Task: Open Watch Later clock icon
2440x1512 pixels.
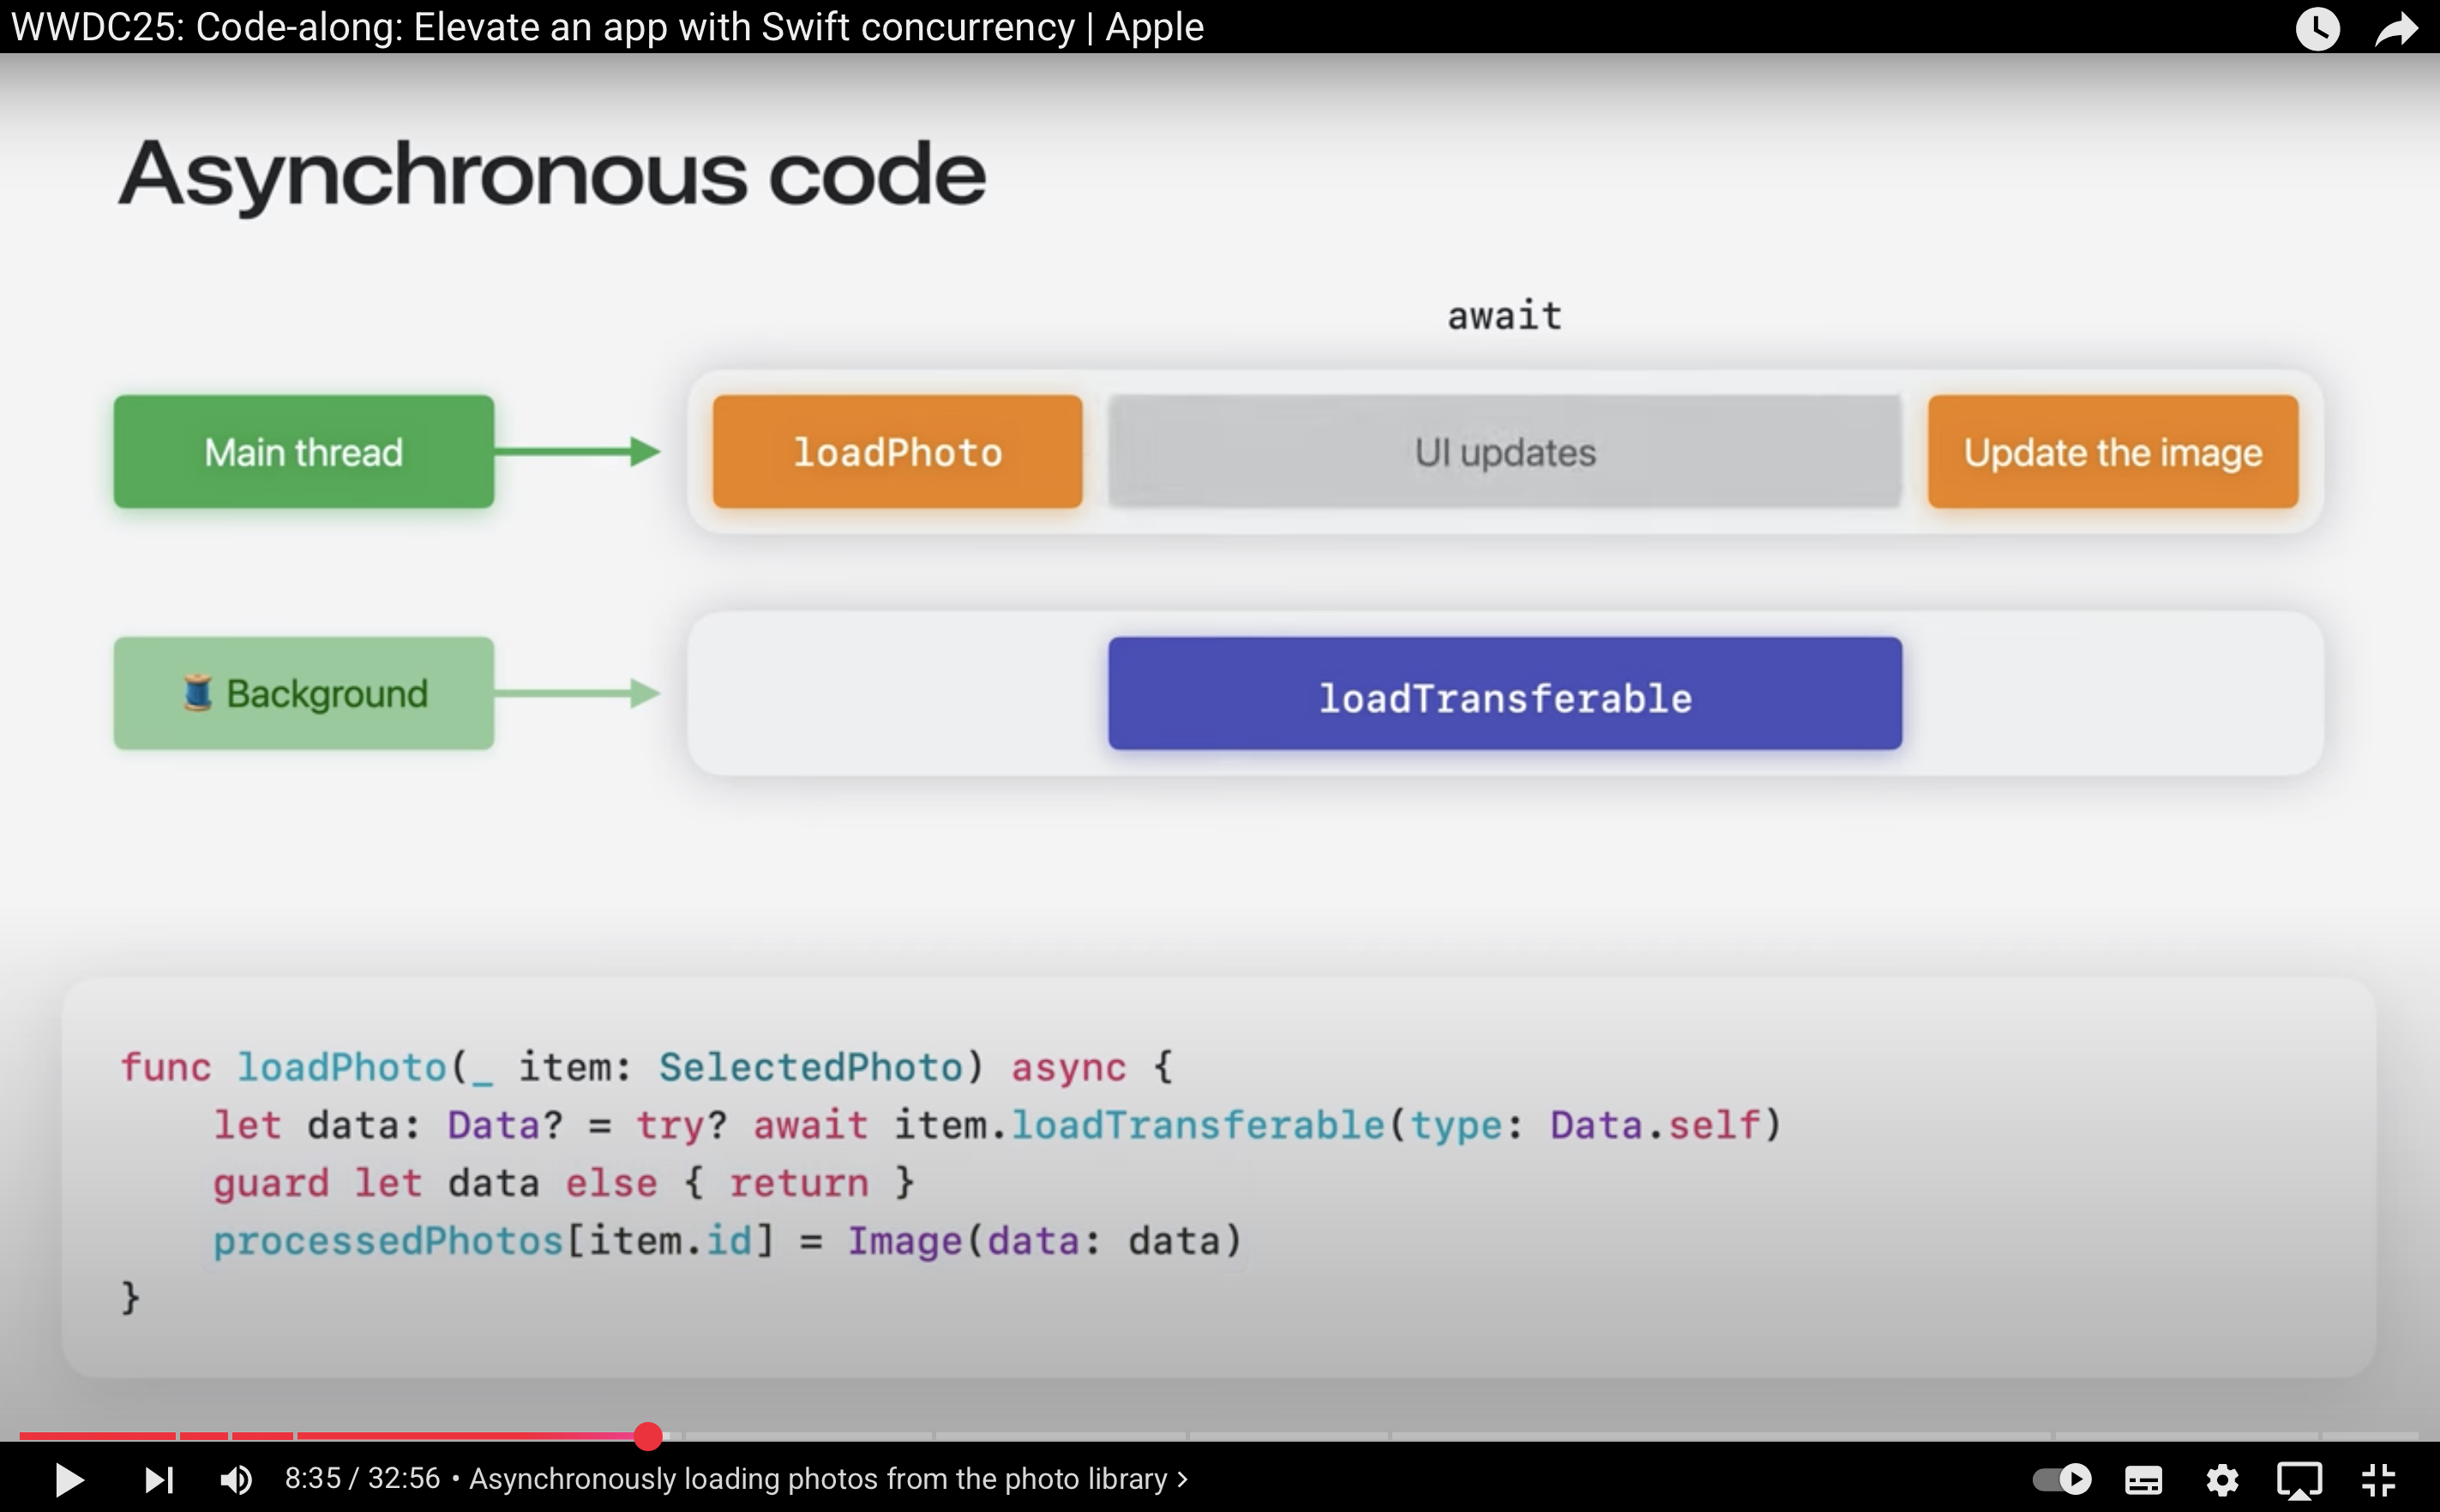Action: 2317,28
